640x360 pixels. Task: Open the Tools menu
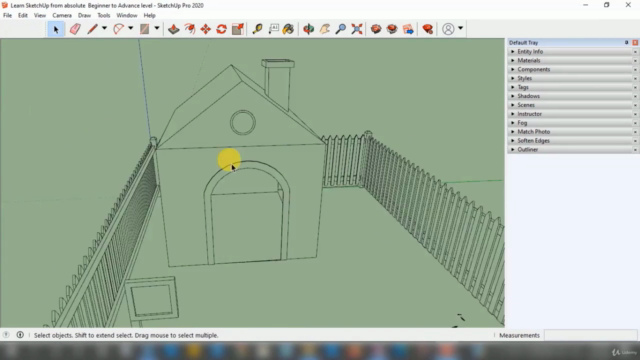click(104, 16)
